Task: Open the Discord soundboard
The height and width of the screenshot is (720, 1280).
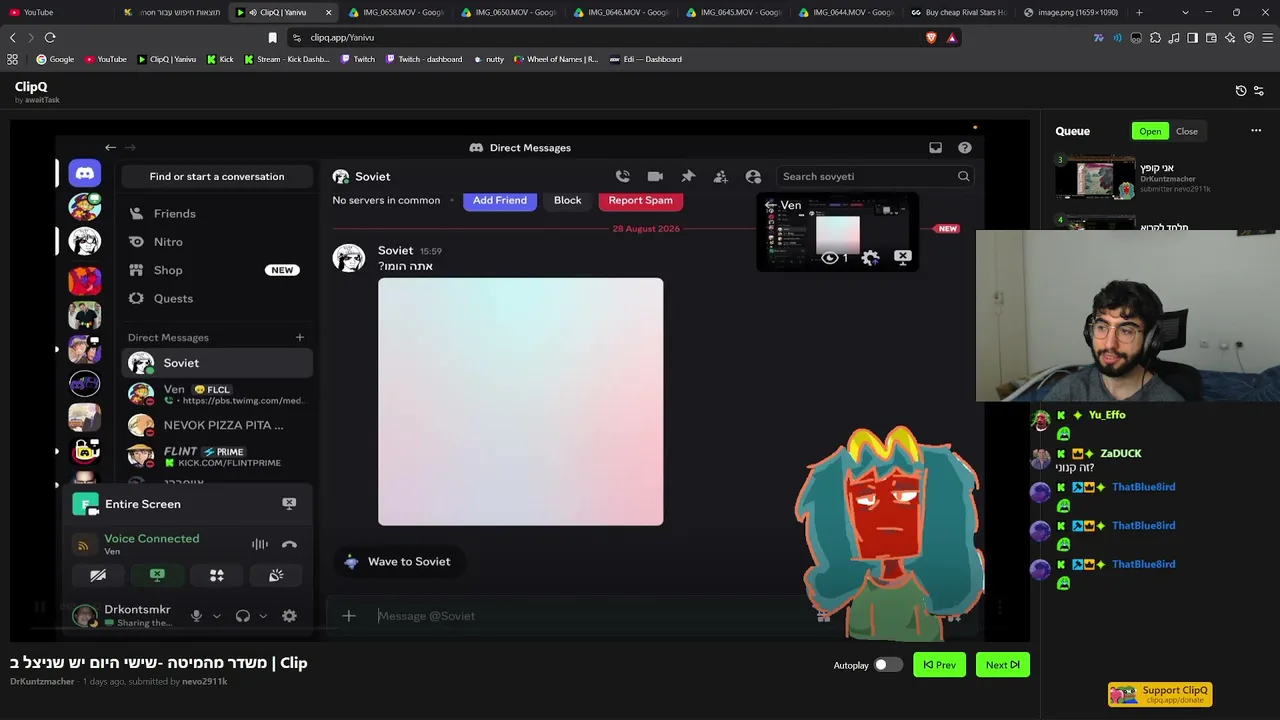Action: pos(276,575)
